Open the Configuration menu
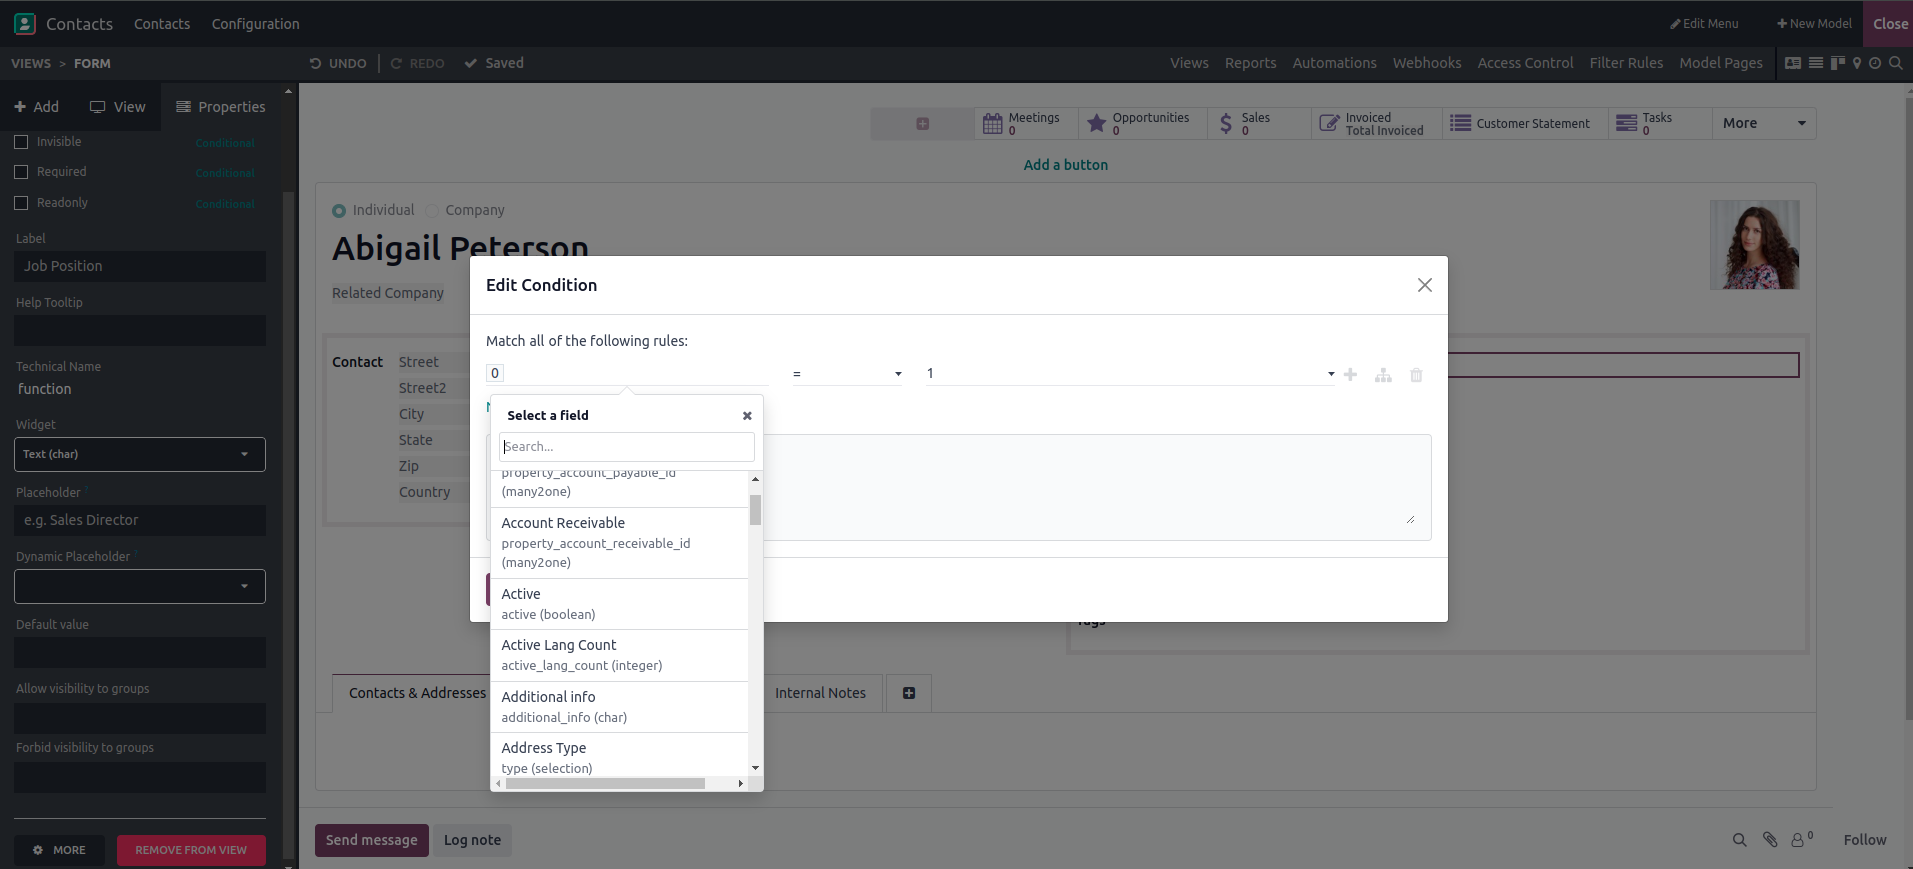The image size is (1913, 869). (x=255, y=24)
